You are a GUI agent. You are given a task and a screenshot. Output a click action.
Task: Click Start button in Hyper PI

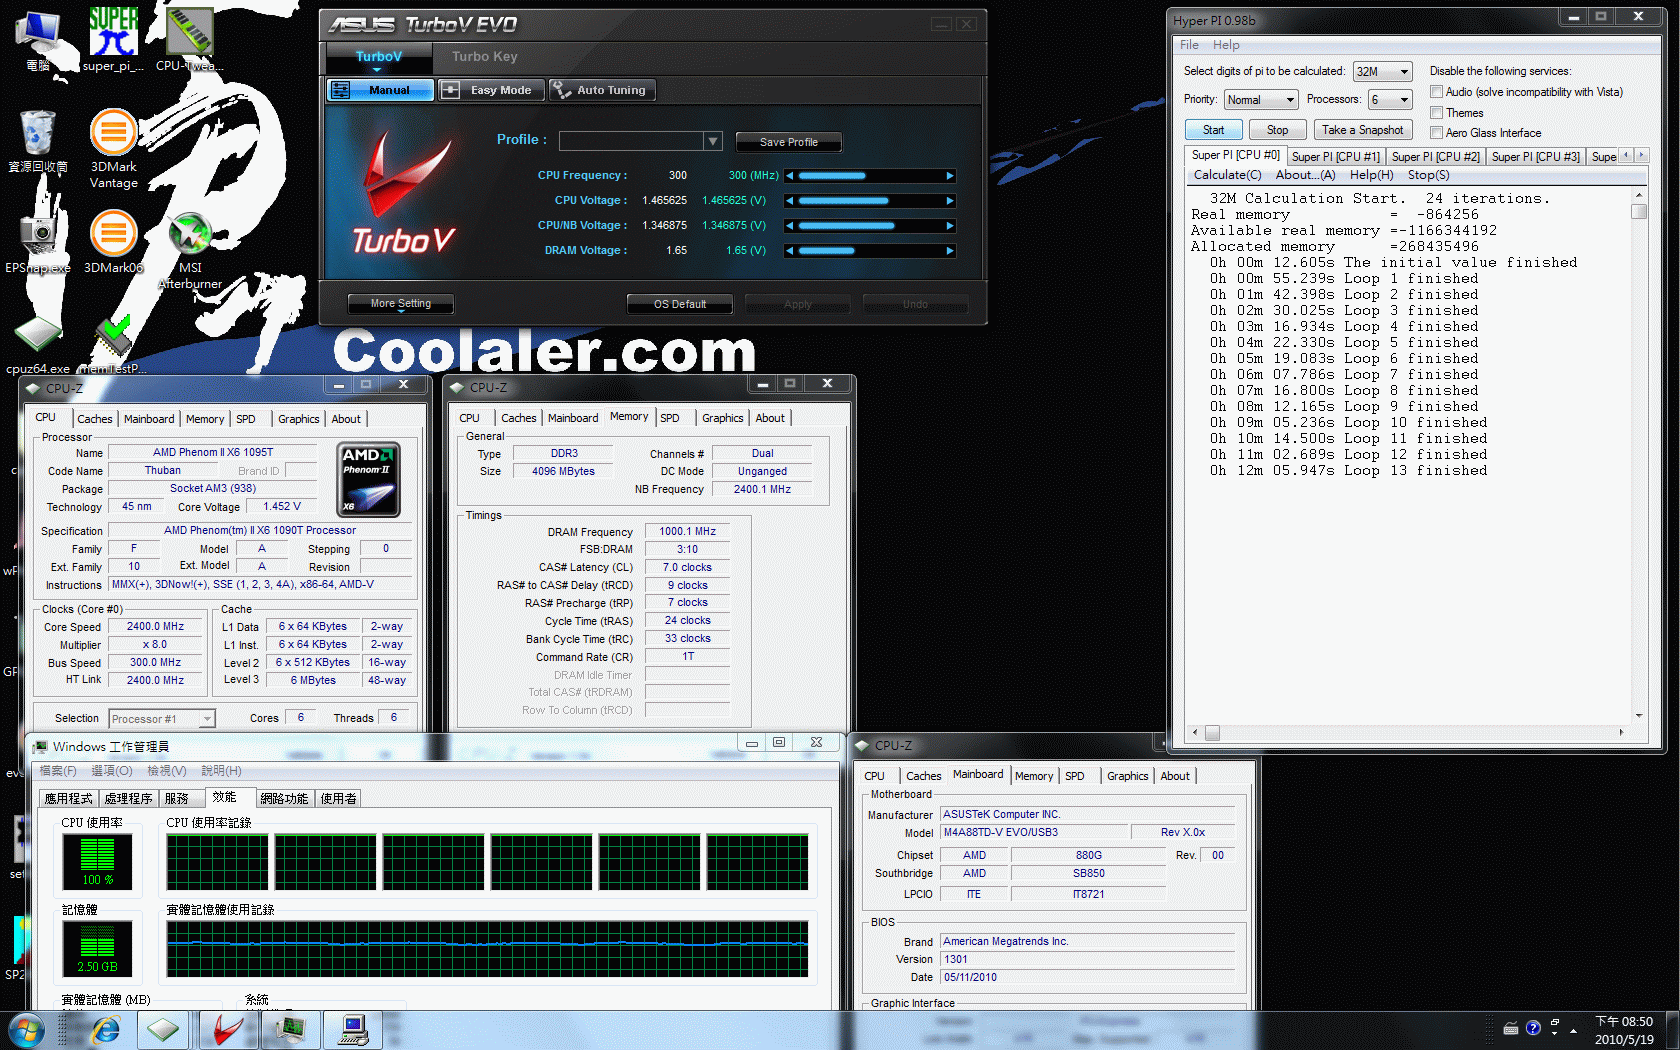coord(1213,130)
